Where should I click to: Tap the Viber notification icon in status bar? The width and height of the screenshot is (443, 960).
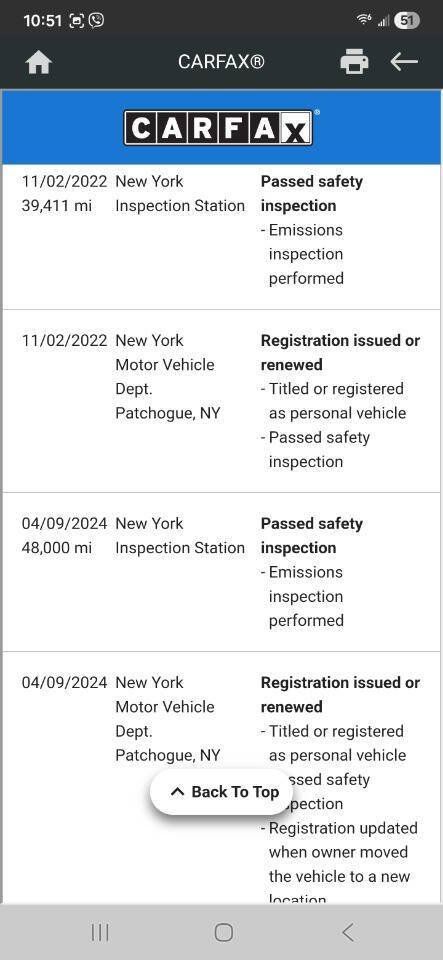click(x=96, y=20)
